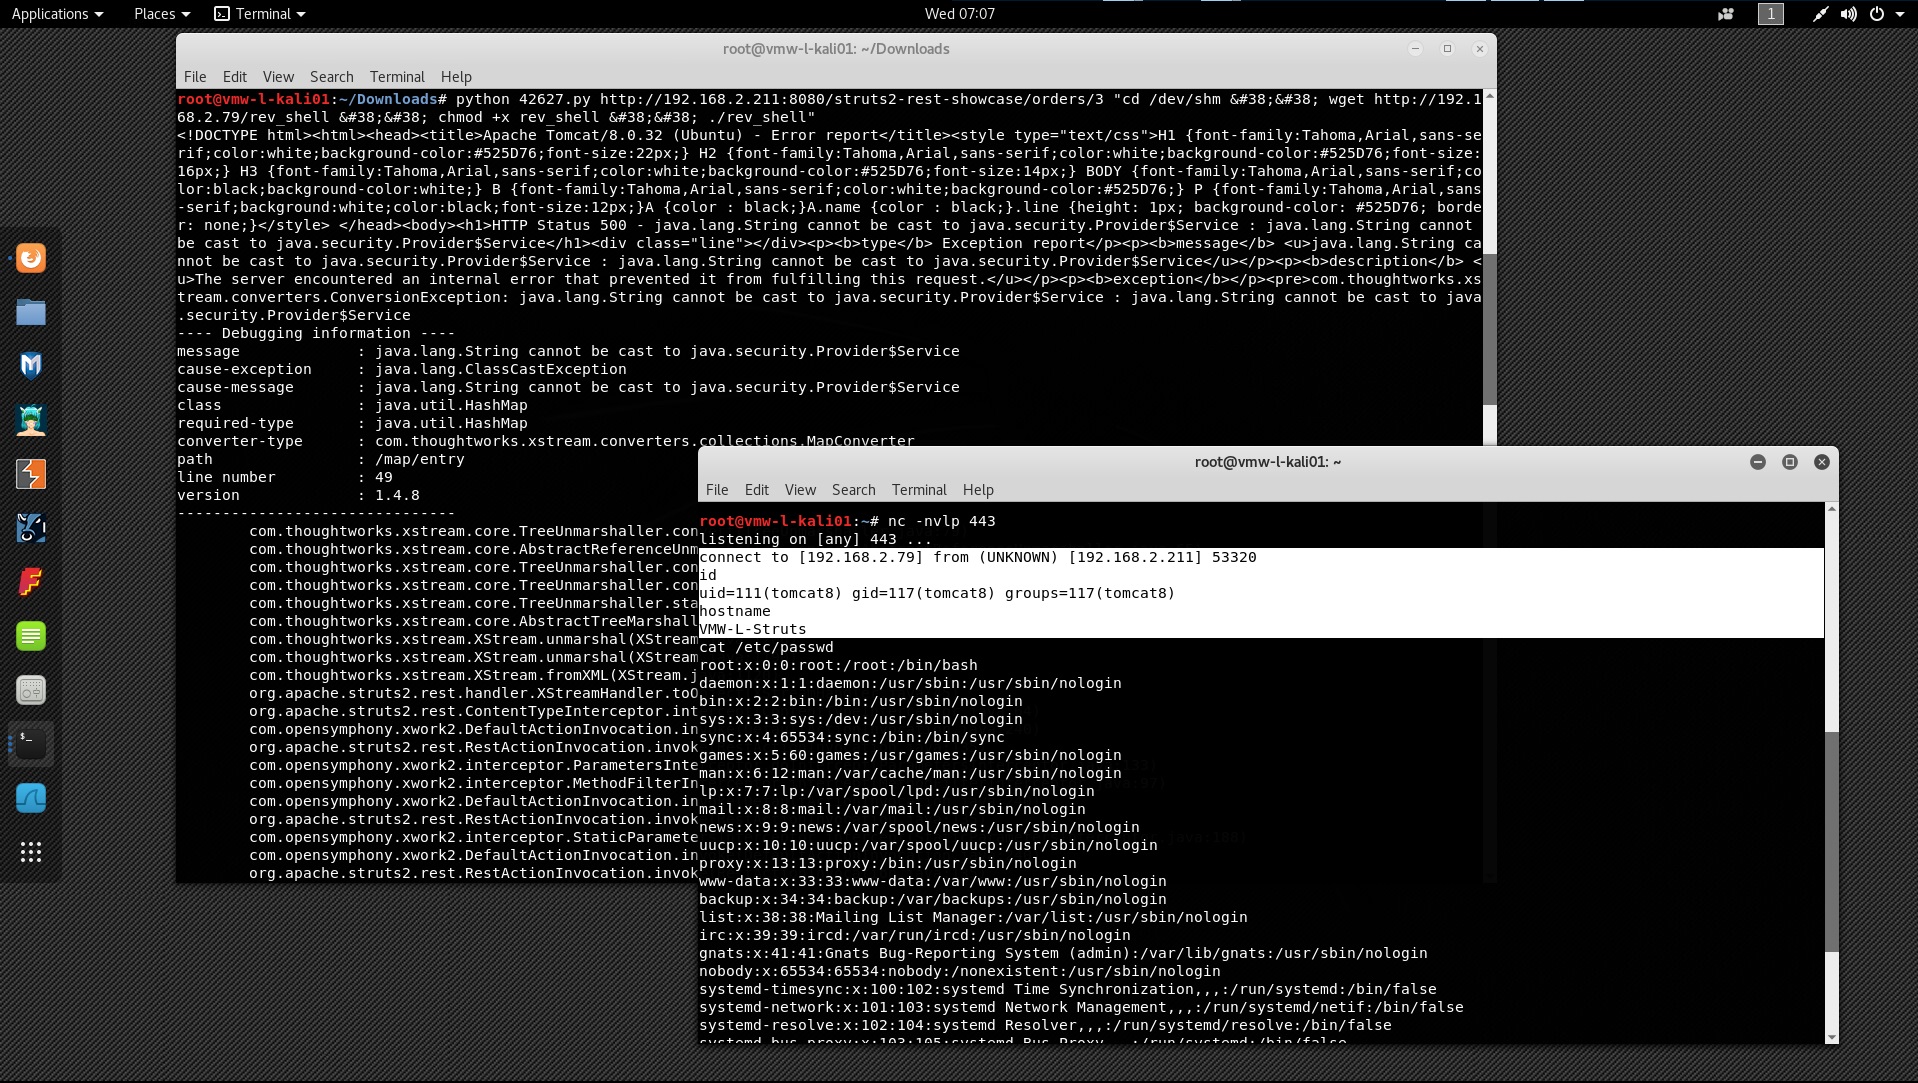Click the 'nobody:x:65534:65534' passwd line
Screen dimensions: 1918x1083
click(960, 971)
